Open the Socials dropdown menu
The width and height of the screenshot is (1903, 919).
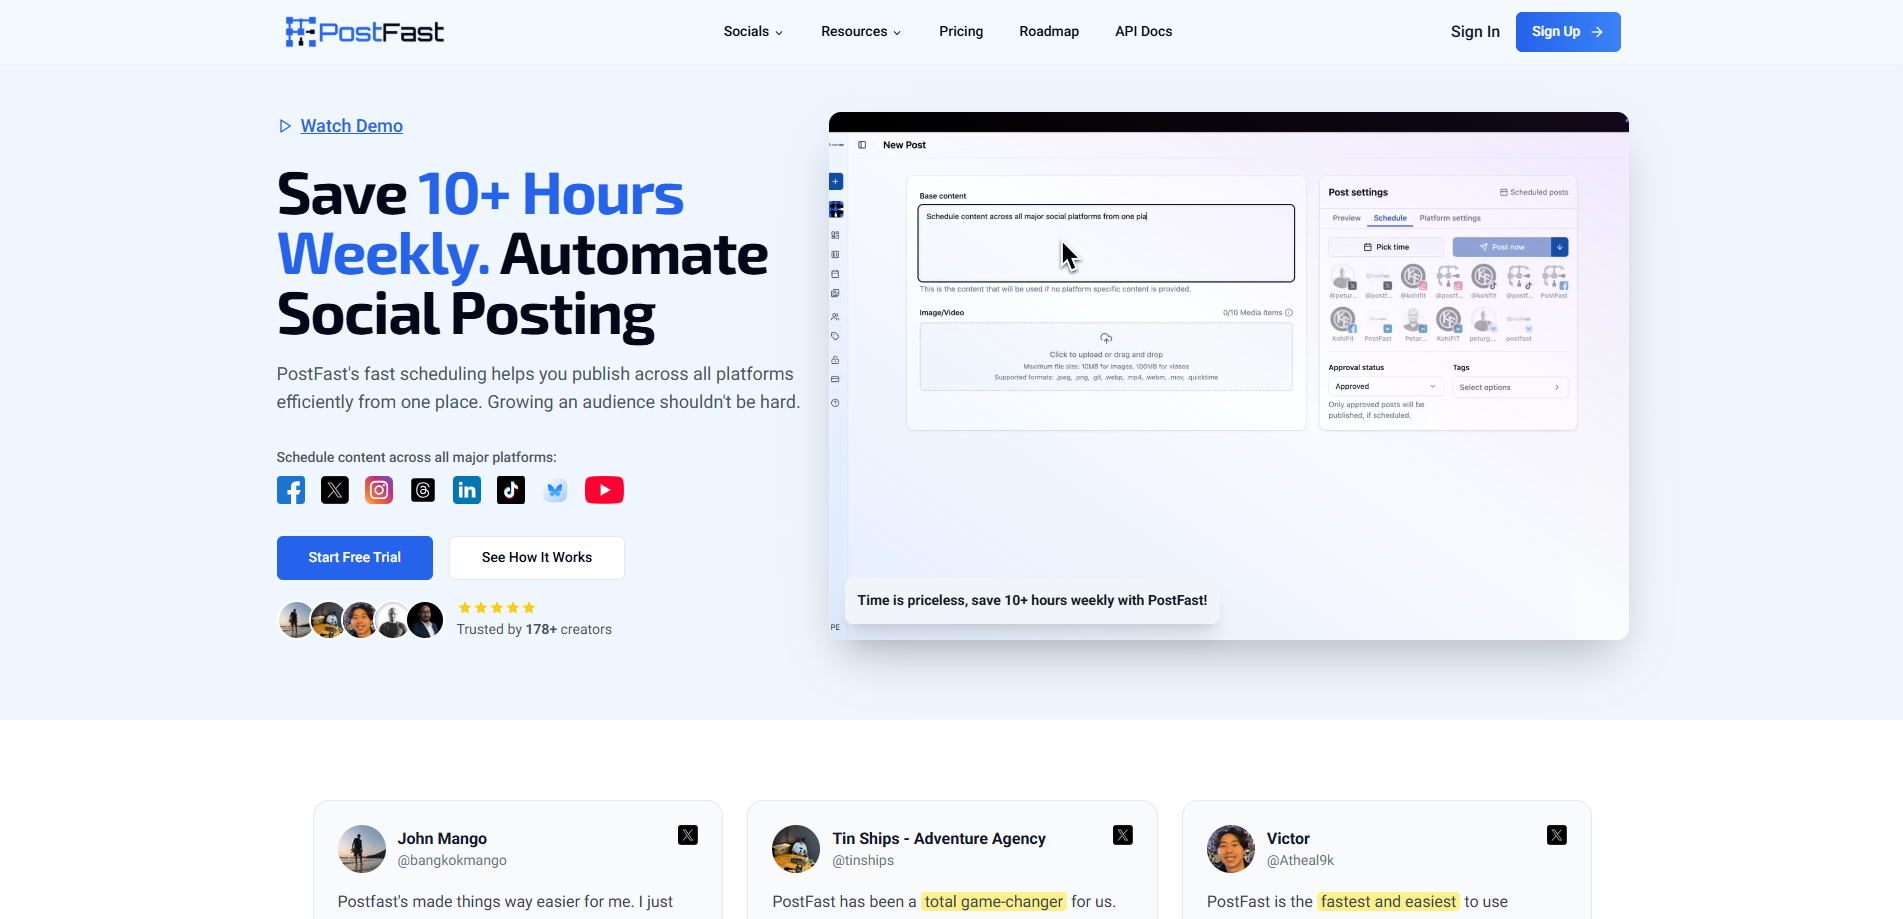[x=752, y=31]
